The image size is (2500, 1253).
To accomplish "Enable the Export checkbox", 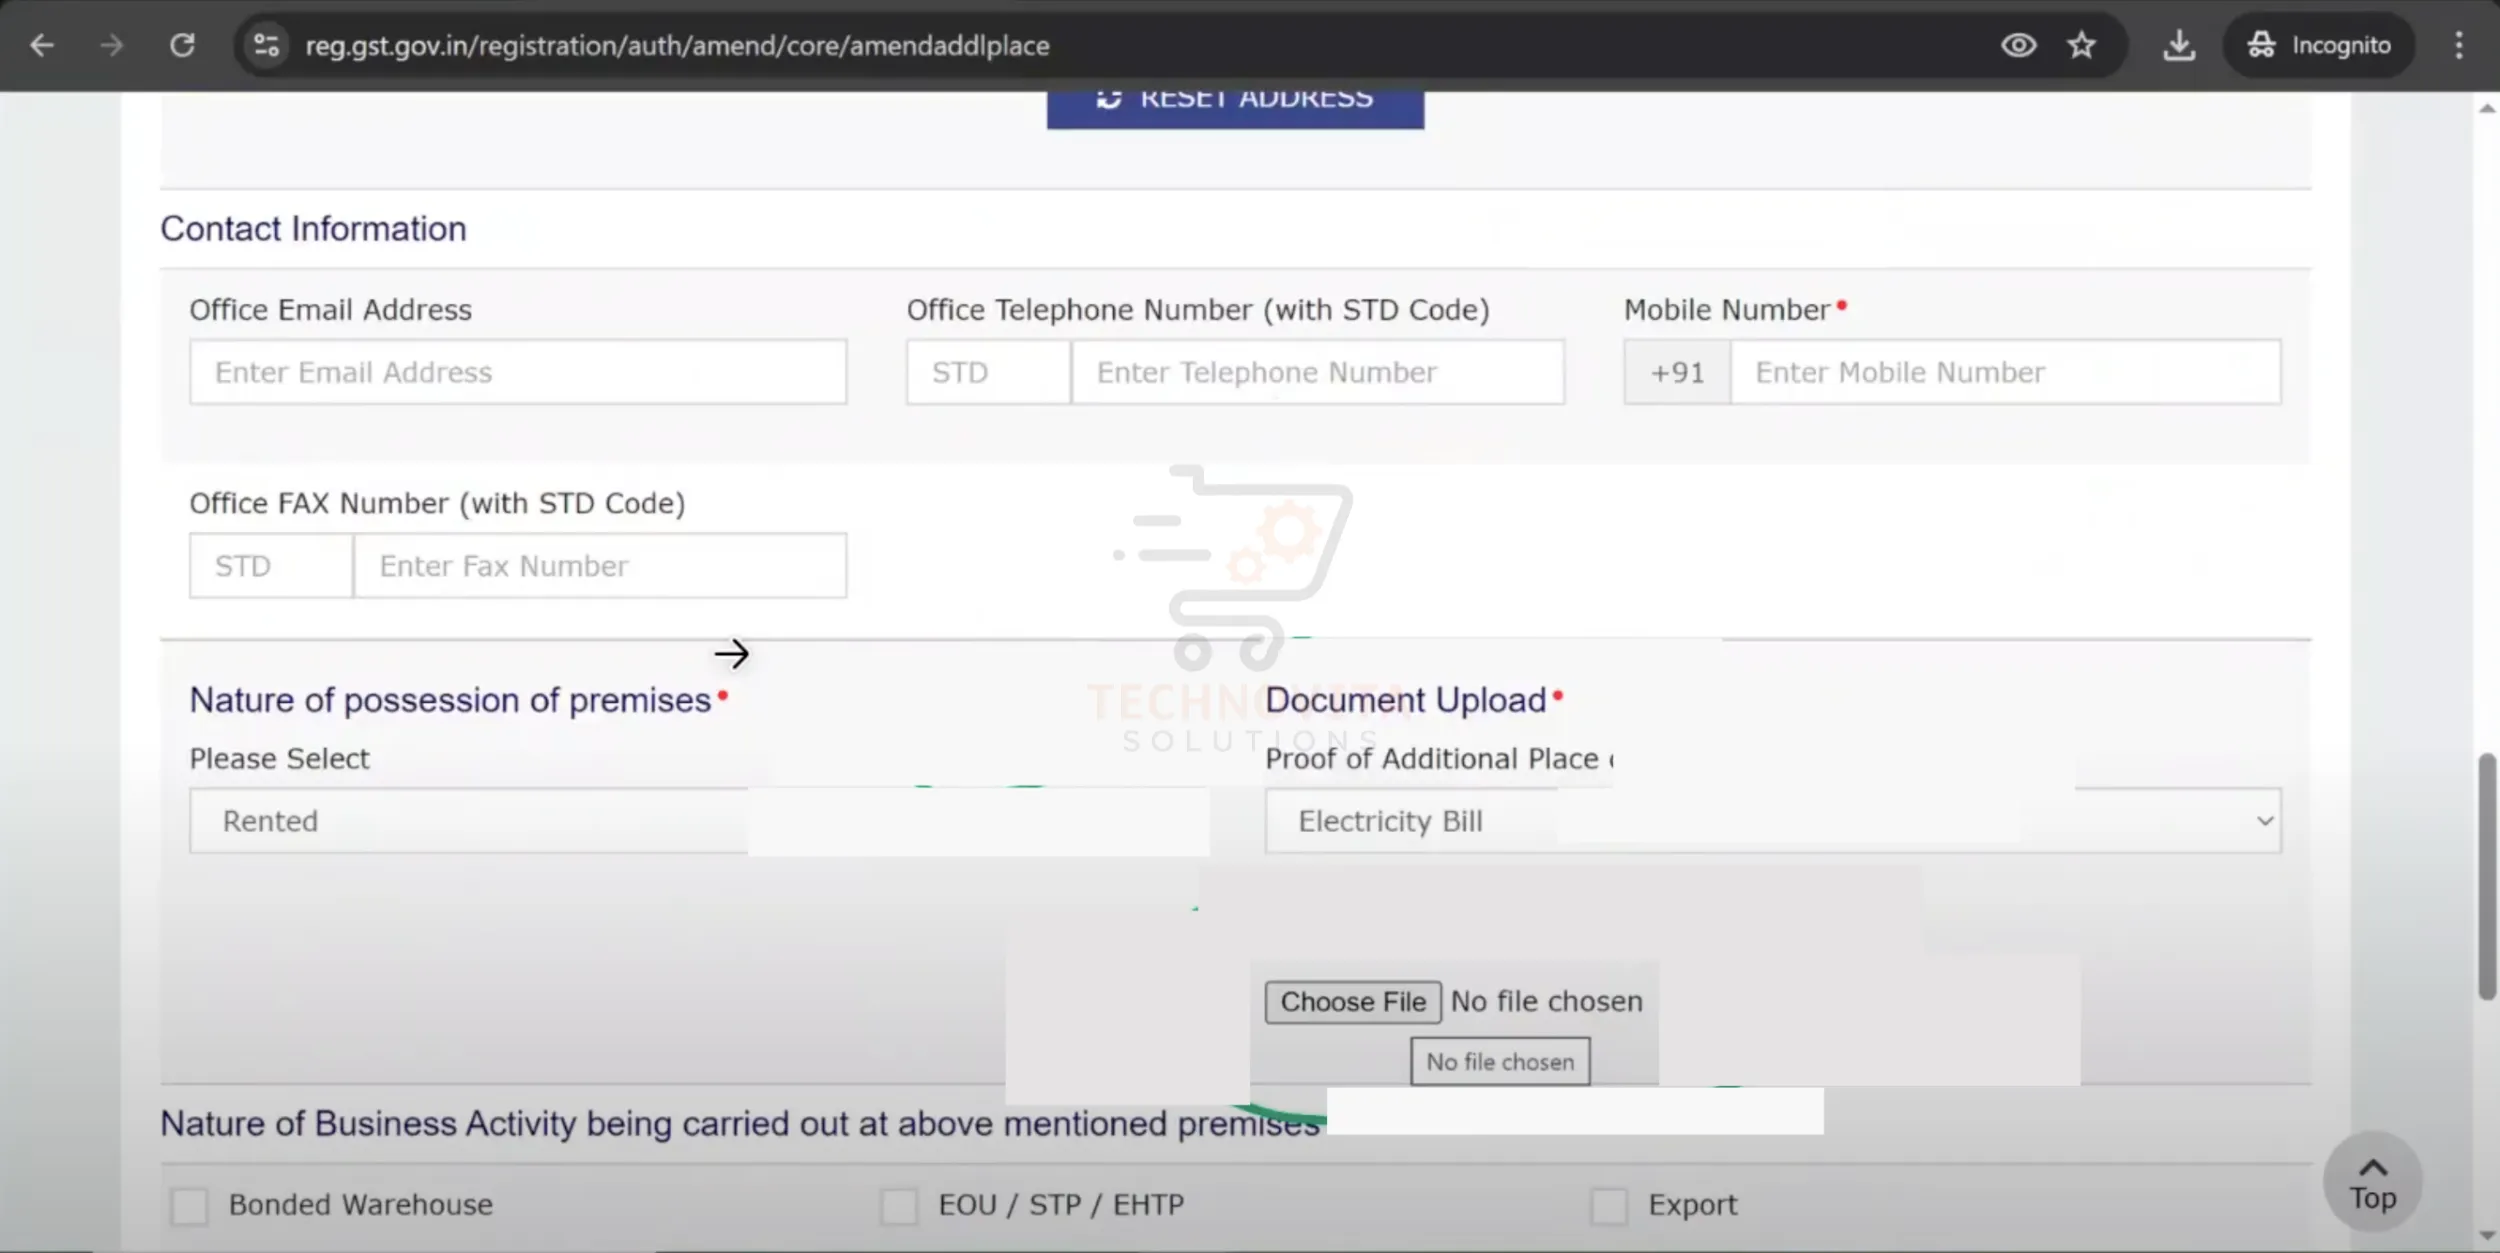I will tap(1608, 1206).
